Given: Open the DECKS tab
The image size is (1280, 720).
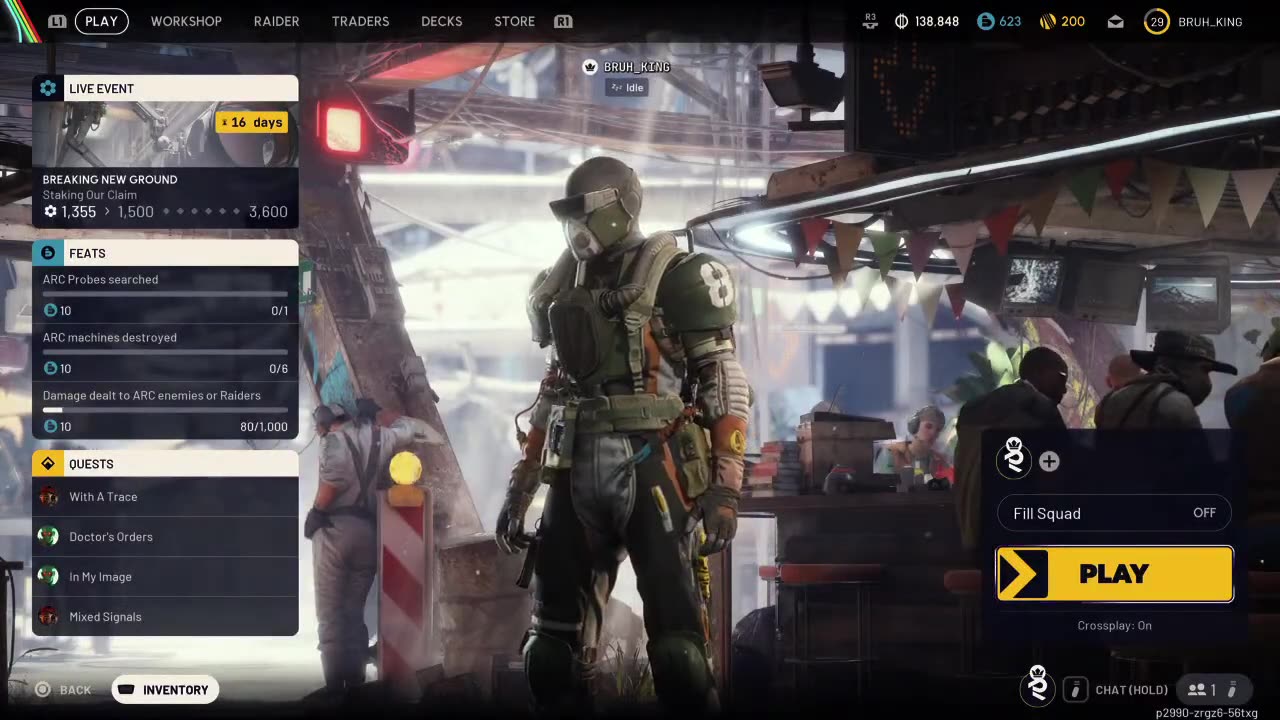Looking at the screenshot, I should click(x=441, y=21).
